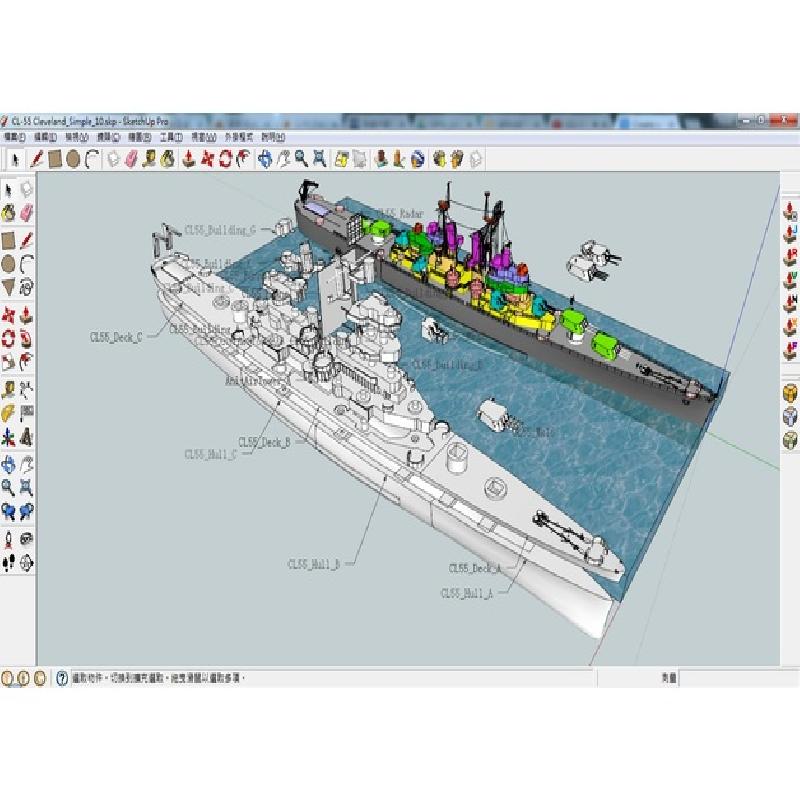Select the Walk footprints tool
The image size is (800, 800).
[9, 563]
